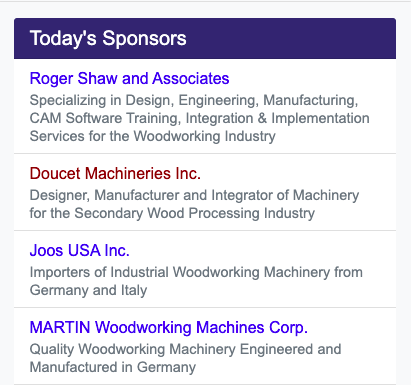Click "Quality Woodworking Machinery Engineered and" line
Image resolution: width=411 pixels, height=385 pixels.
pyautogui.click(x=185, y=349)
